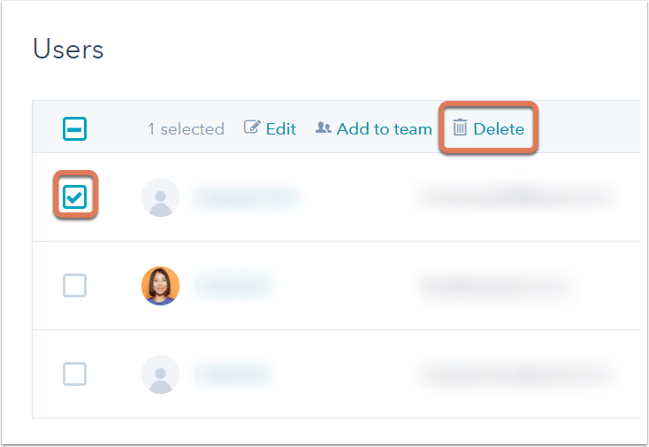Click the pencil Edit icon
This screenshot has height=447, width=649.
point(252,127)
